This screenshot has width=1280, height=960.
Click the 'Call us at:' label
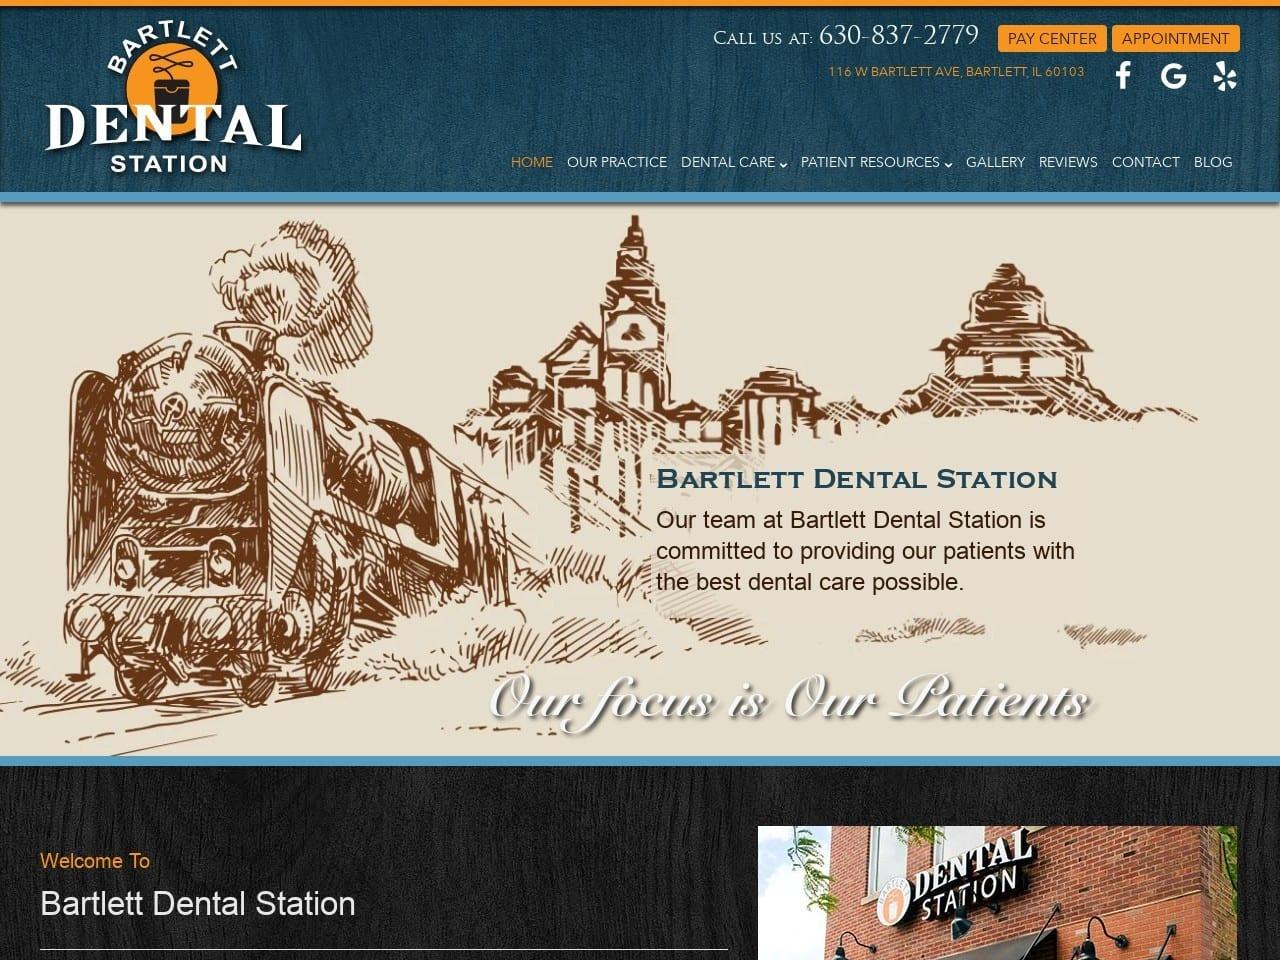point(762,38)
